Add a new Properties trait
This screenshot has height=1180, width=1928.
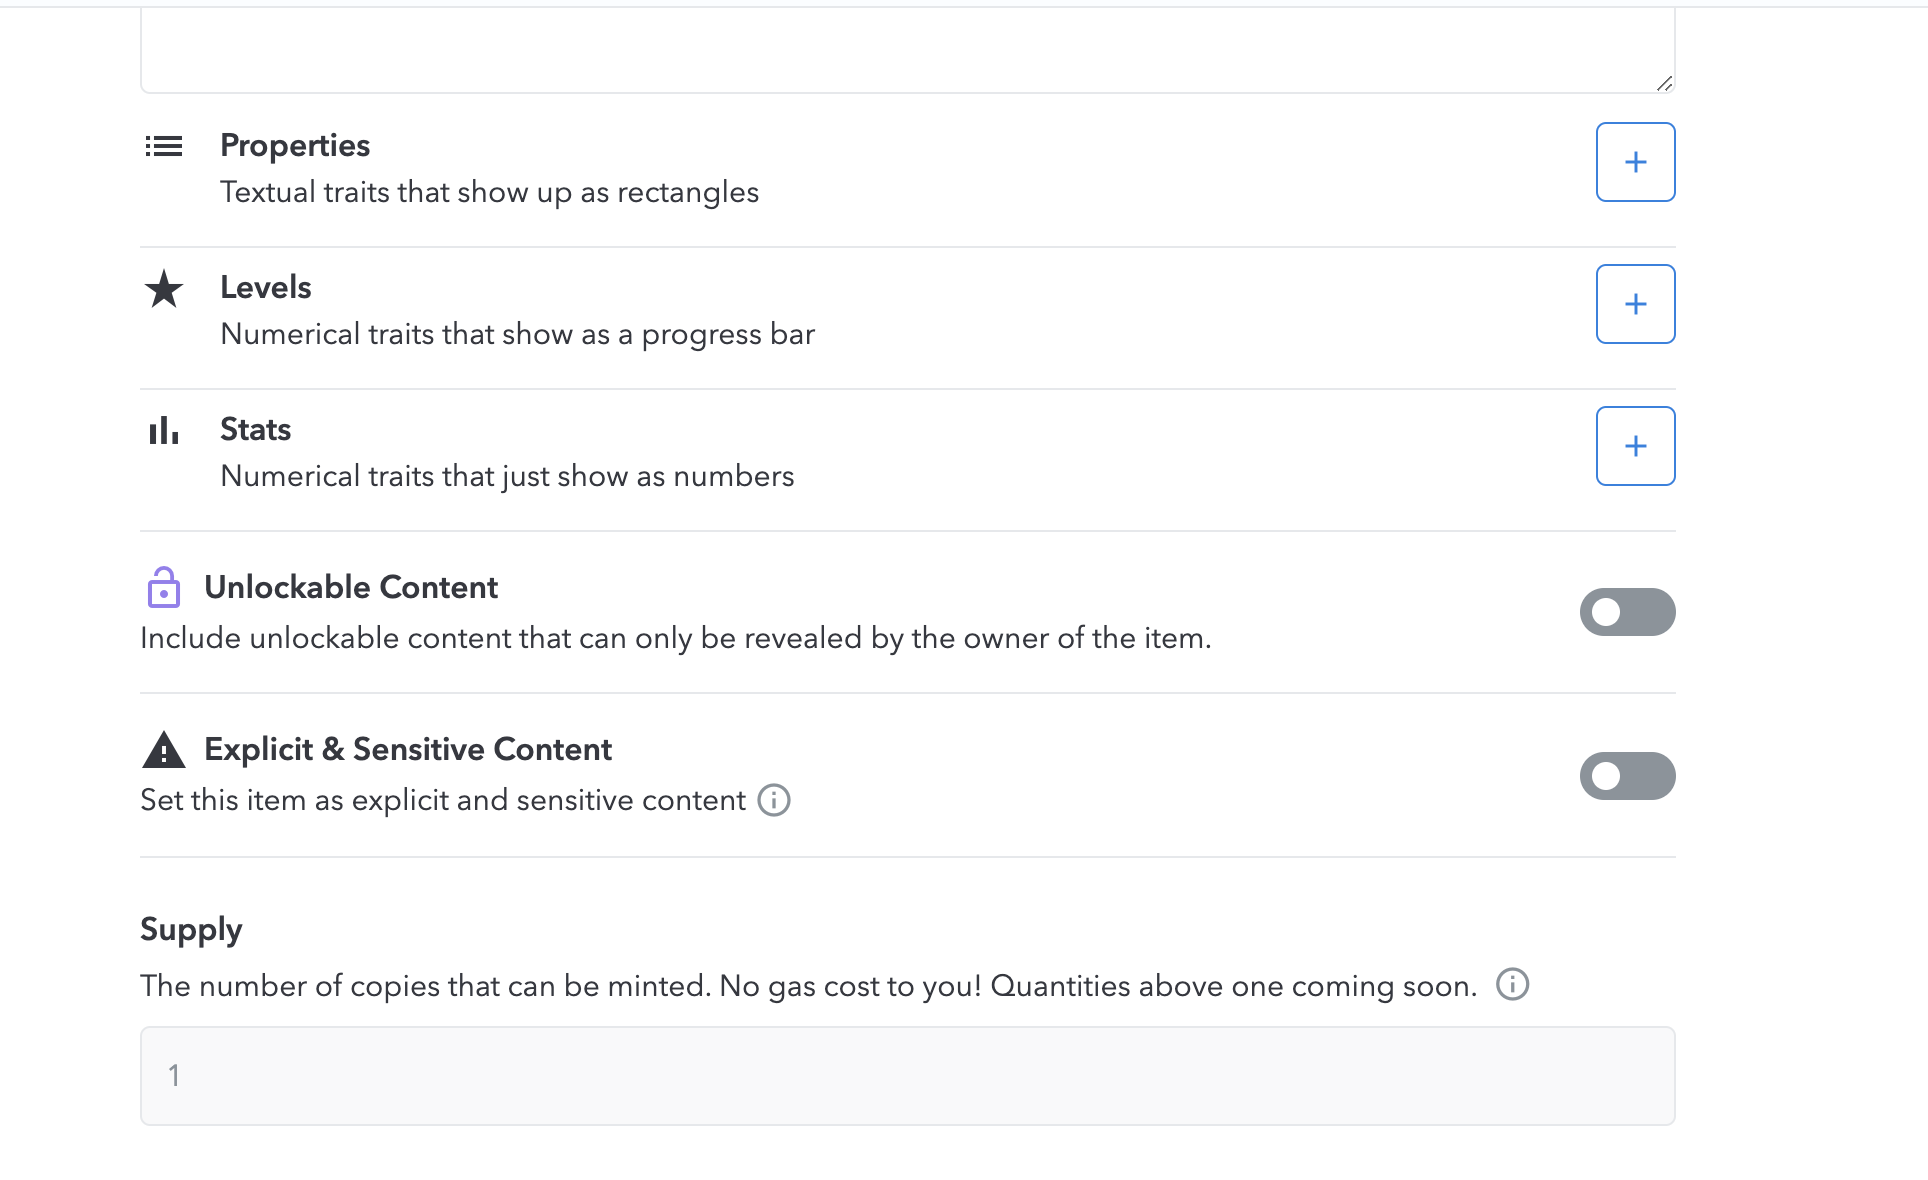click(x=1635, y=162)
